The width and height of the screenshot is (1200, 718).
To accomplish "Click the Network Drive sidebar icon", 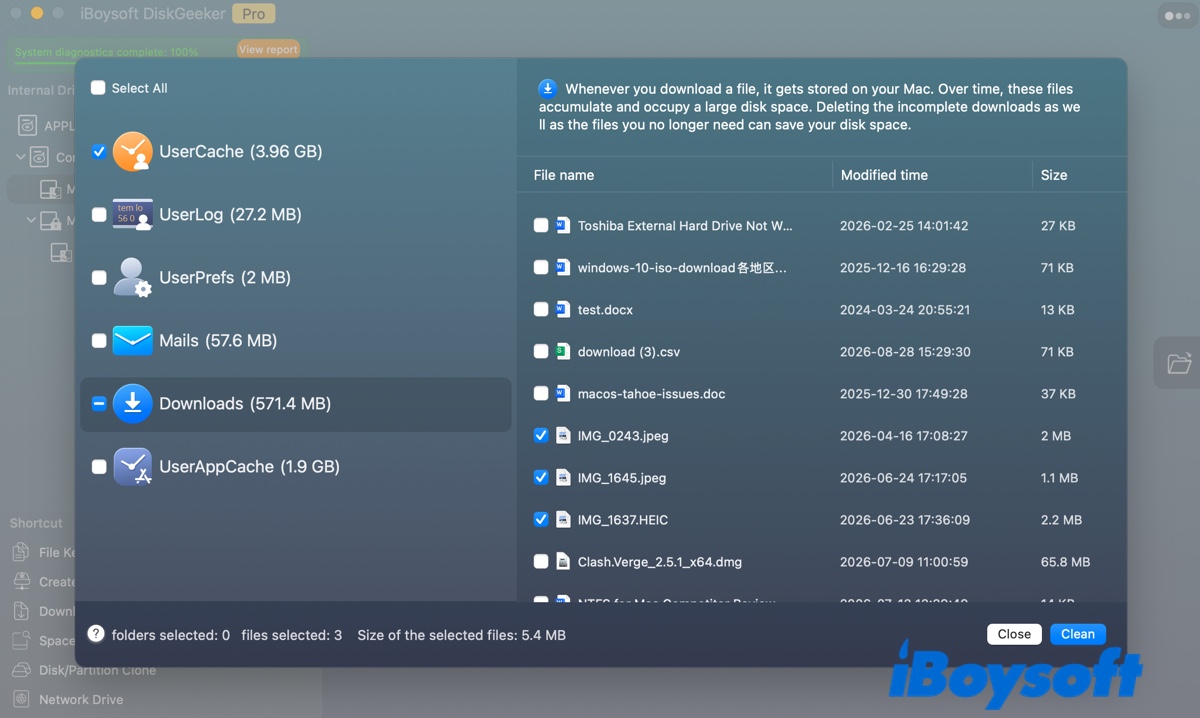I will point(21,699).
